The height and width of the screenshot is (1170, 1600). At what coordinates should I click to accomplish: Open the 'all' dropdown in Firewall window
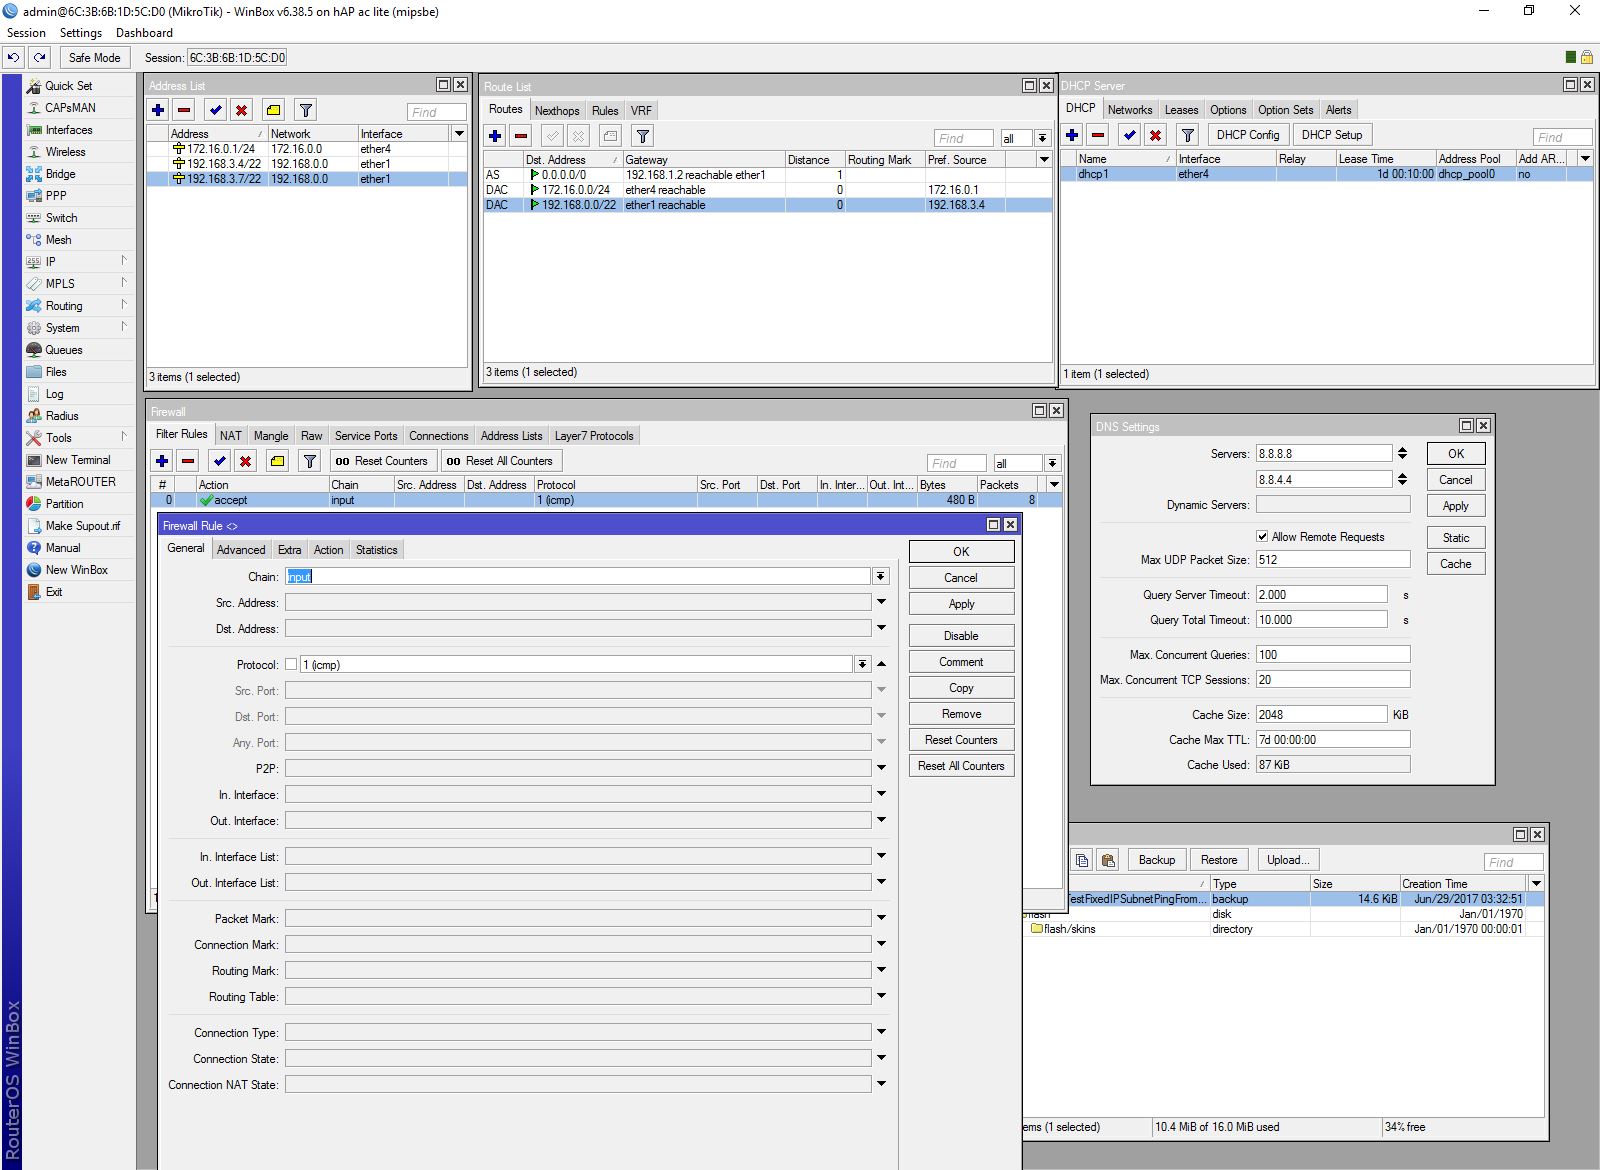1052,463
